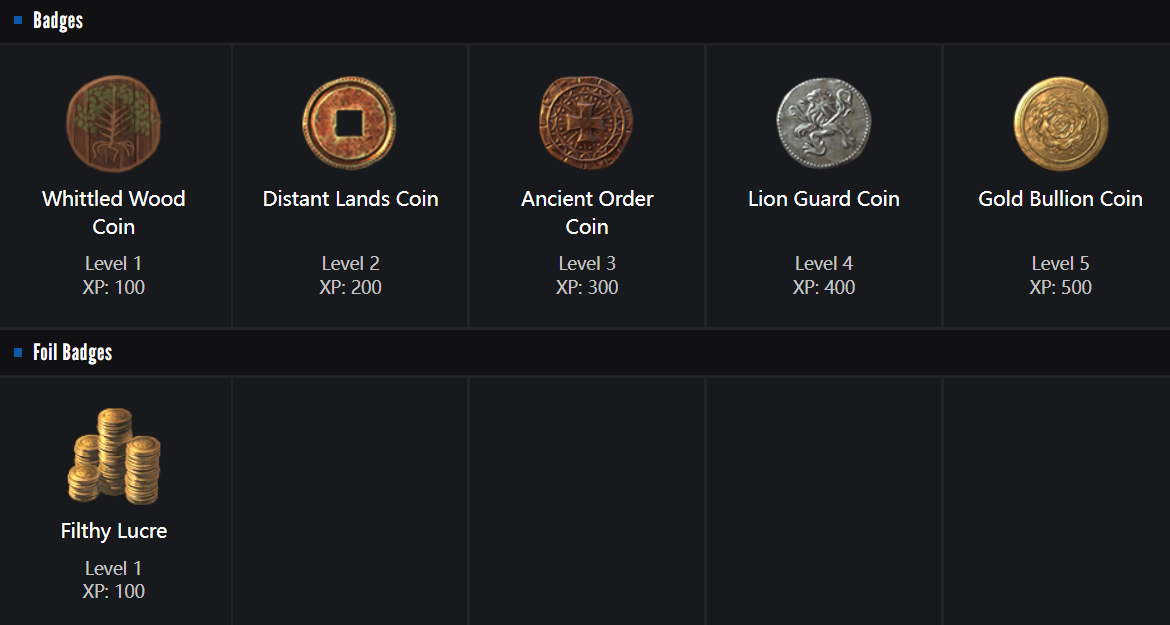Image resolution: width=1170 pixels, height=625 pixels.
Task: Click the XP: 400 text under Lion Guard
Action: 824,287
